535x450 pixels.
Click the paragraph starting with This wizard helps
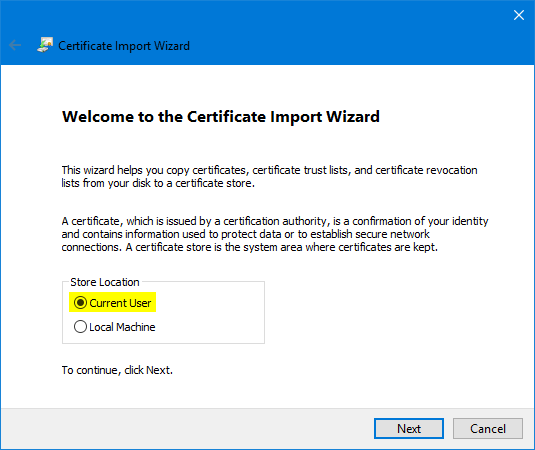coord(269,176)
